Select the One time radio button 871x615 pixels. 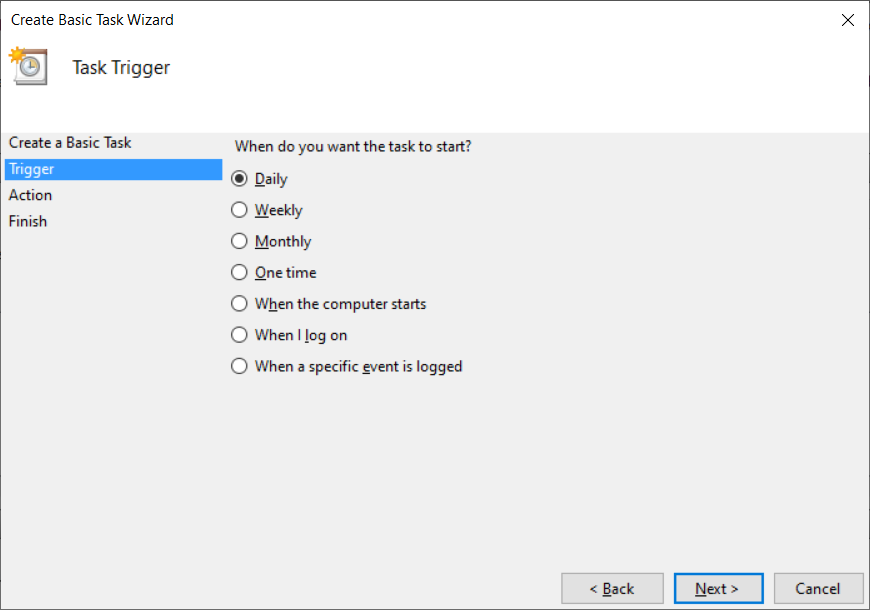(x=239, y=272)
